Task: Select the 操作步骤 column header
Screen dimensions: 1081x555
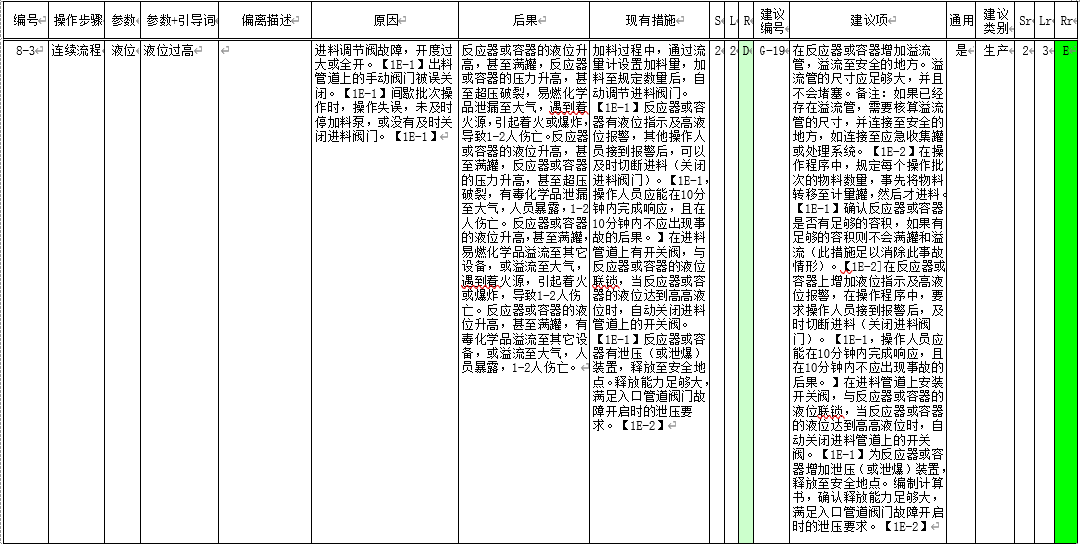Action: pyautogui.click(x=78, y=21)
